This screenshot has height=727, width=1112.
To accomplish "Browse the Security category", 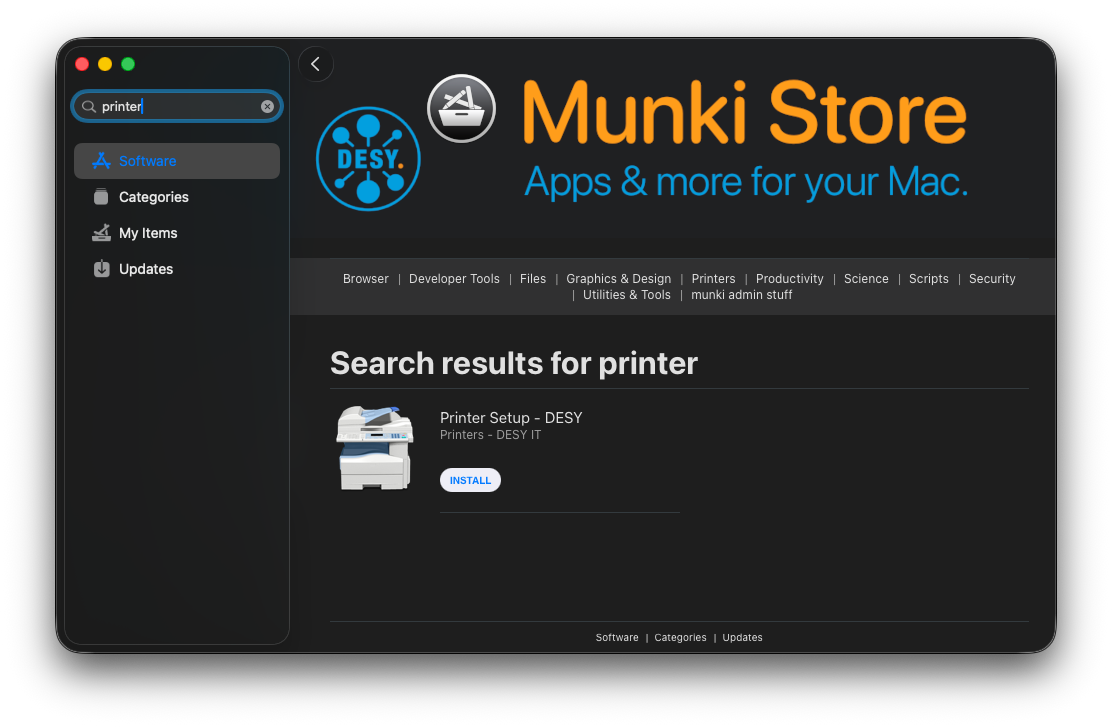I will [991, 279].
